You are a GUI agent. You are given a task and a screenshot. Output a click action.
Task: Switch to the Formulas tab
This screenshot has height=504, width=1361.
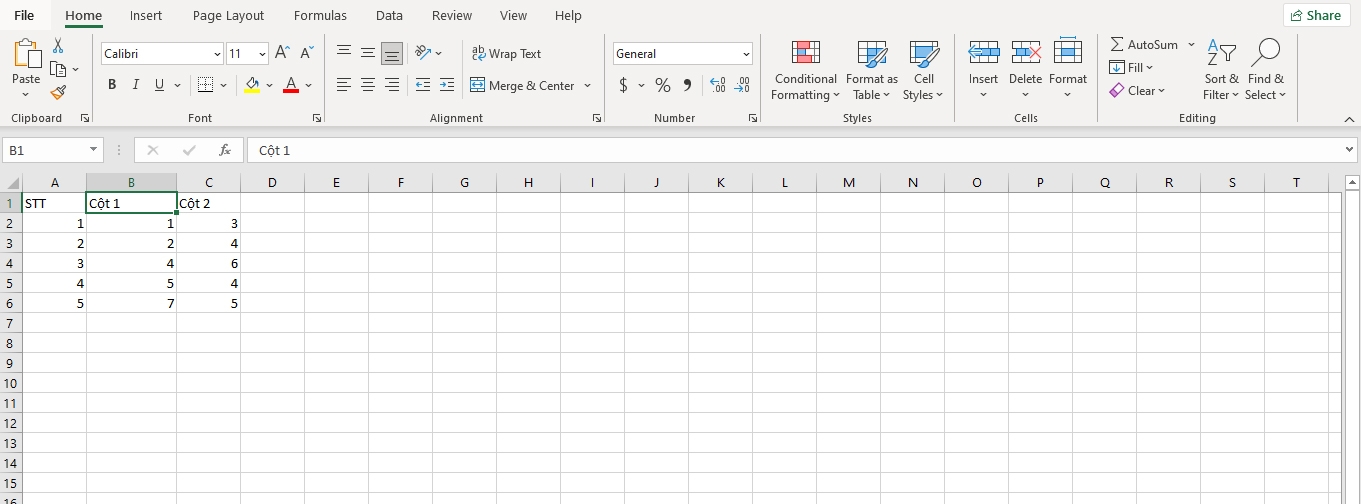(x=320, y=15)
